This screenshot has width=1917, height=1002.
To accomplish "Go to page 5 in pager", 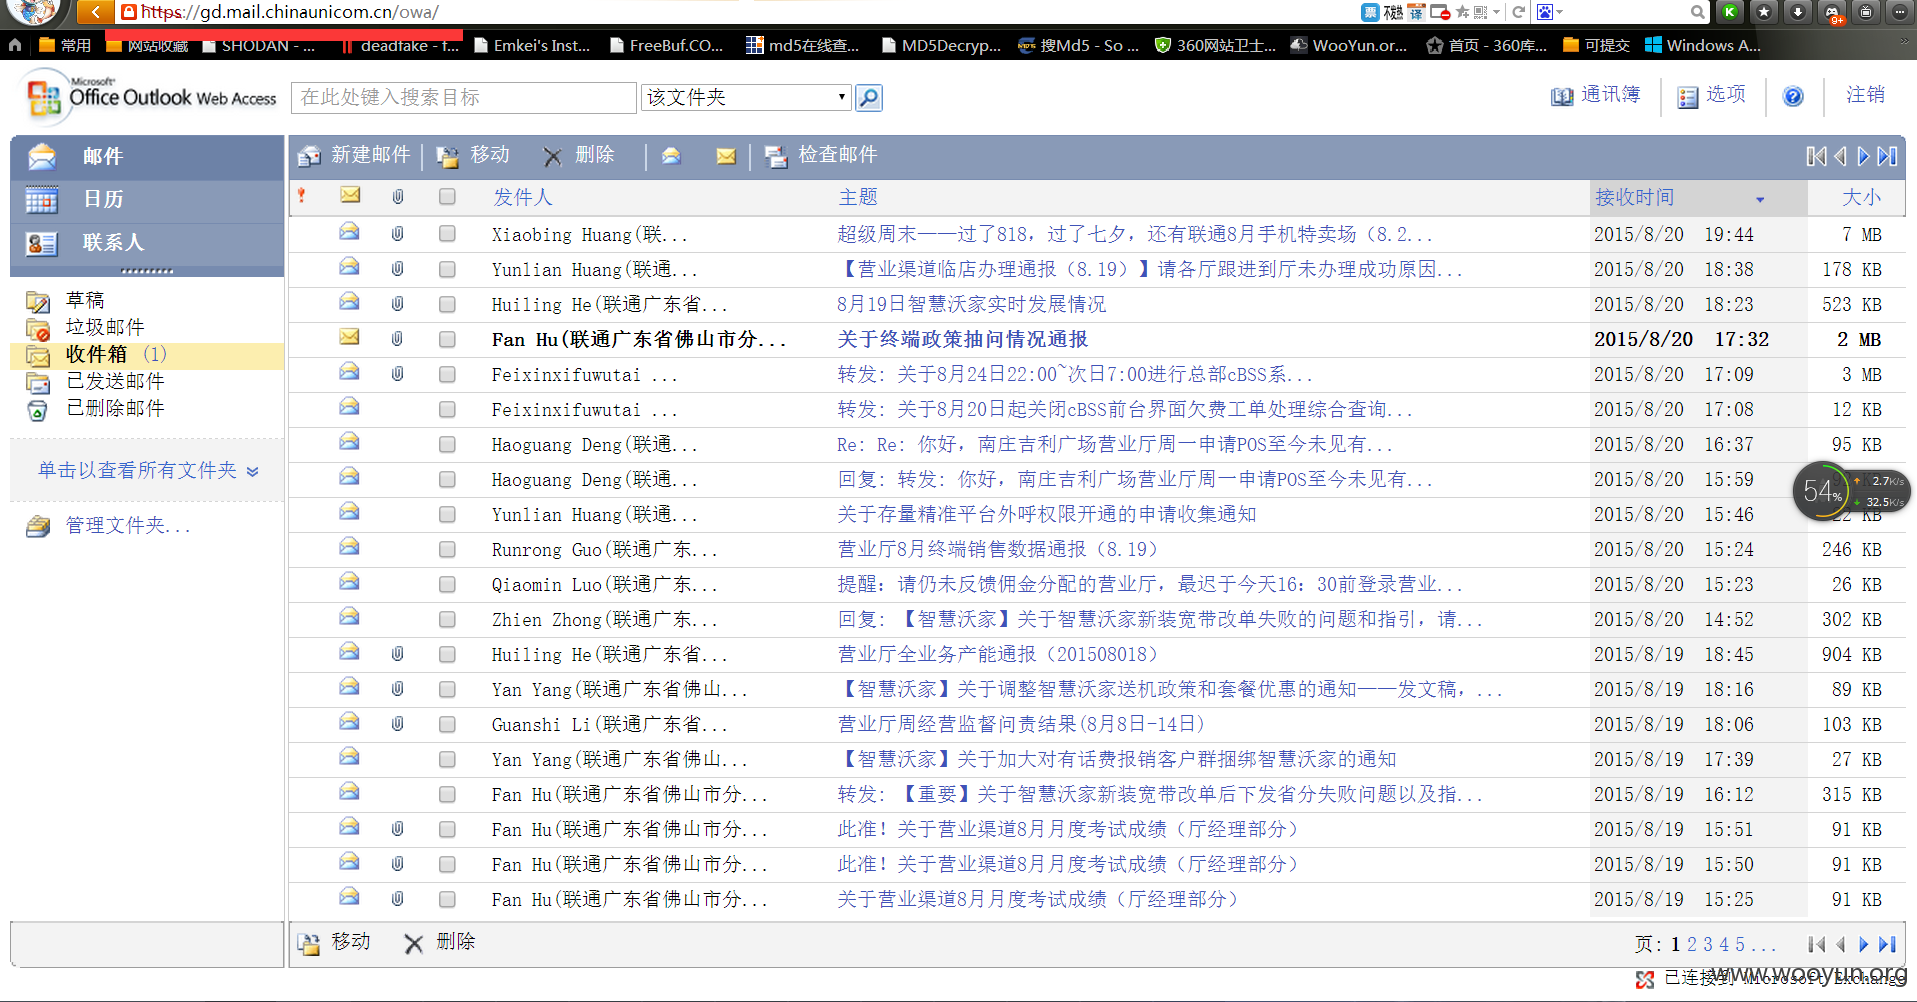I will click(x=1740, y=944).
